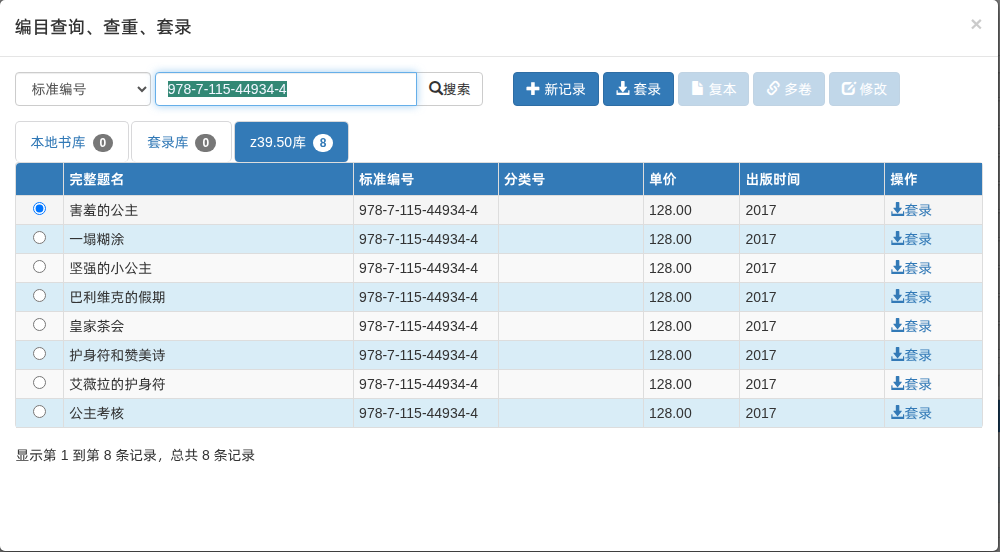This screenshot has height=552, width=1000.
Task: Open the z39.50库 tab
Action: (x=291, y=142)
